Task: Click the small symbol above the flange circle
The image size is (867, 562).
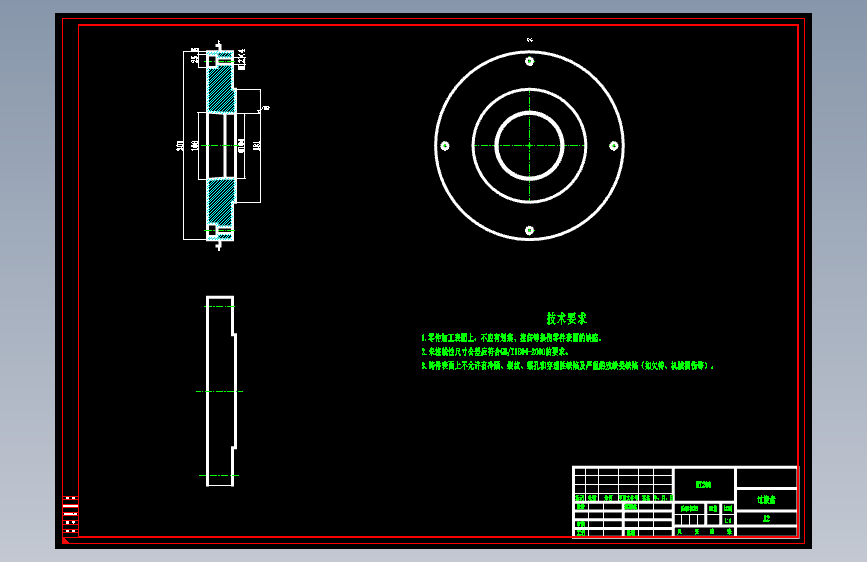Action: point(530,40)
